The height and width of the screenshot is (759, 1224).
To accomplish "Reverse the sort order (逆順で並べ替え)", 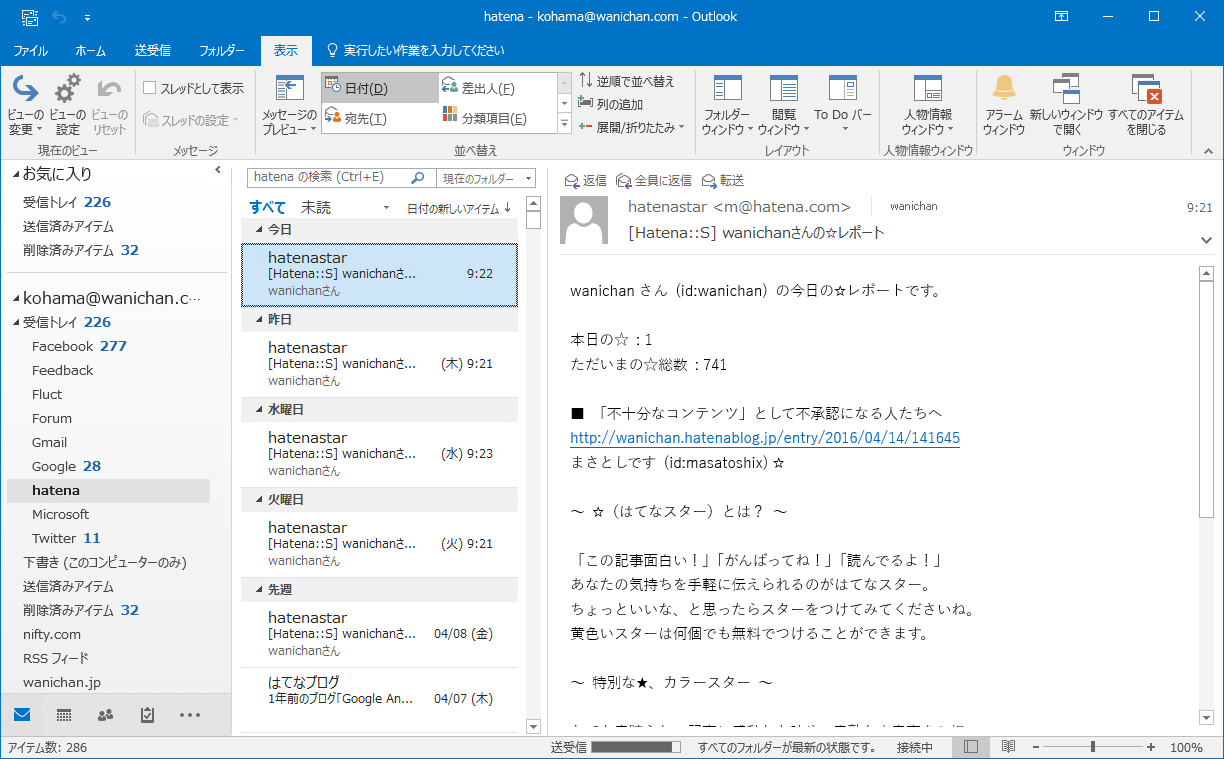I will point(627,81).
